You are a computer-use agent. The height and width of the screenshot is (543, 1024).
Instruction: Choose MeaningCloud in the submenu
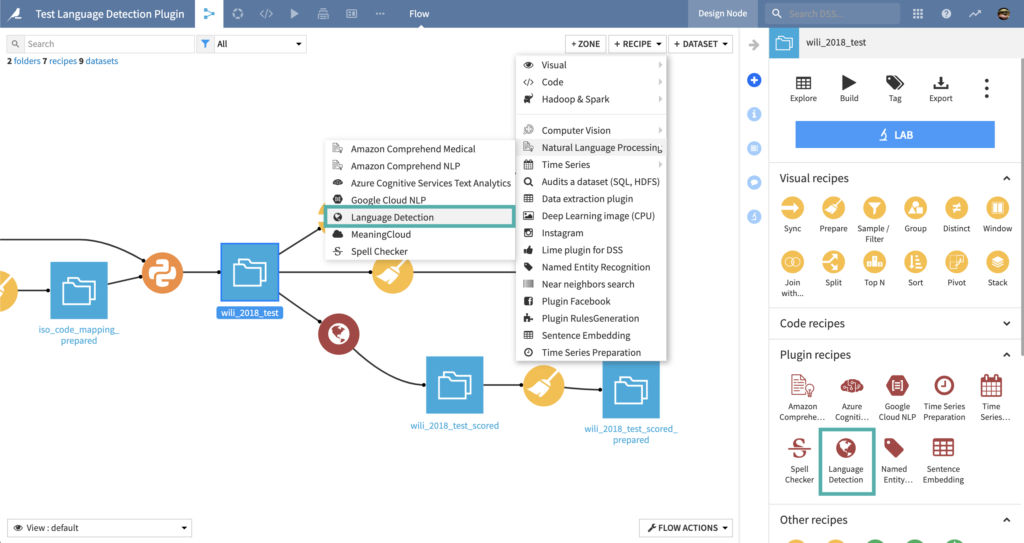[x=420, y=234]
